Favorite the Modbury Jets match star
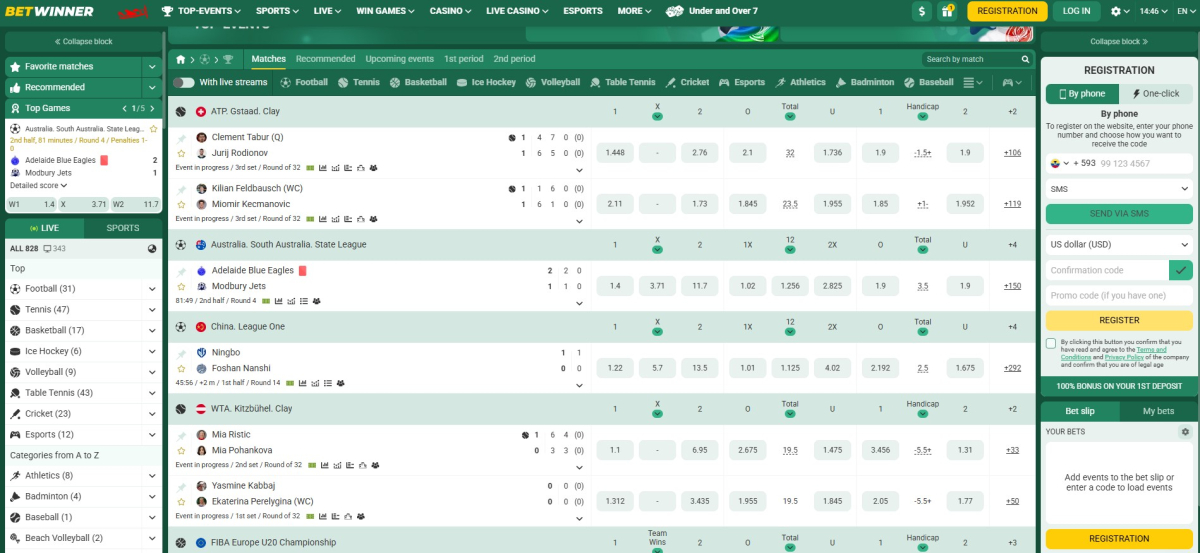Screen dimensions: 1200x553 [181, 286]
